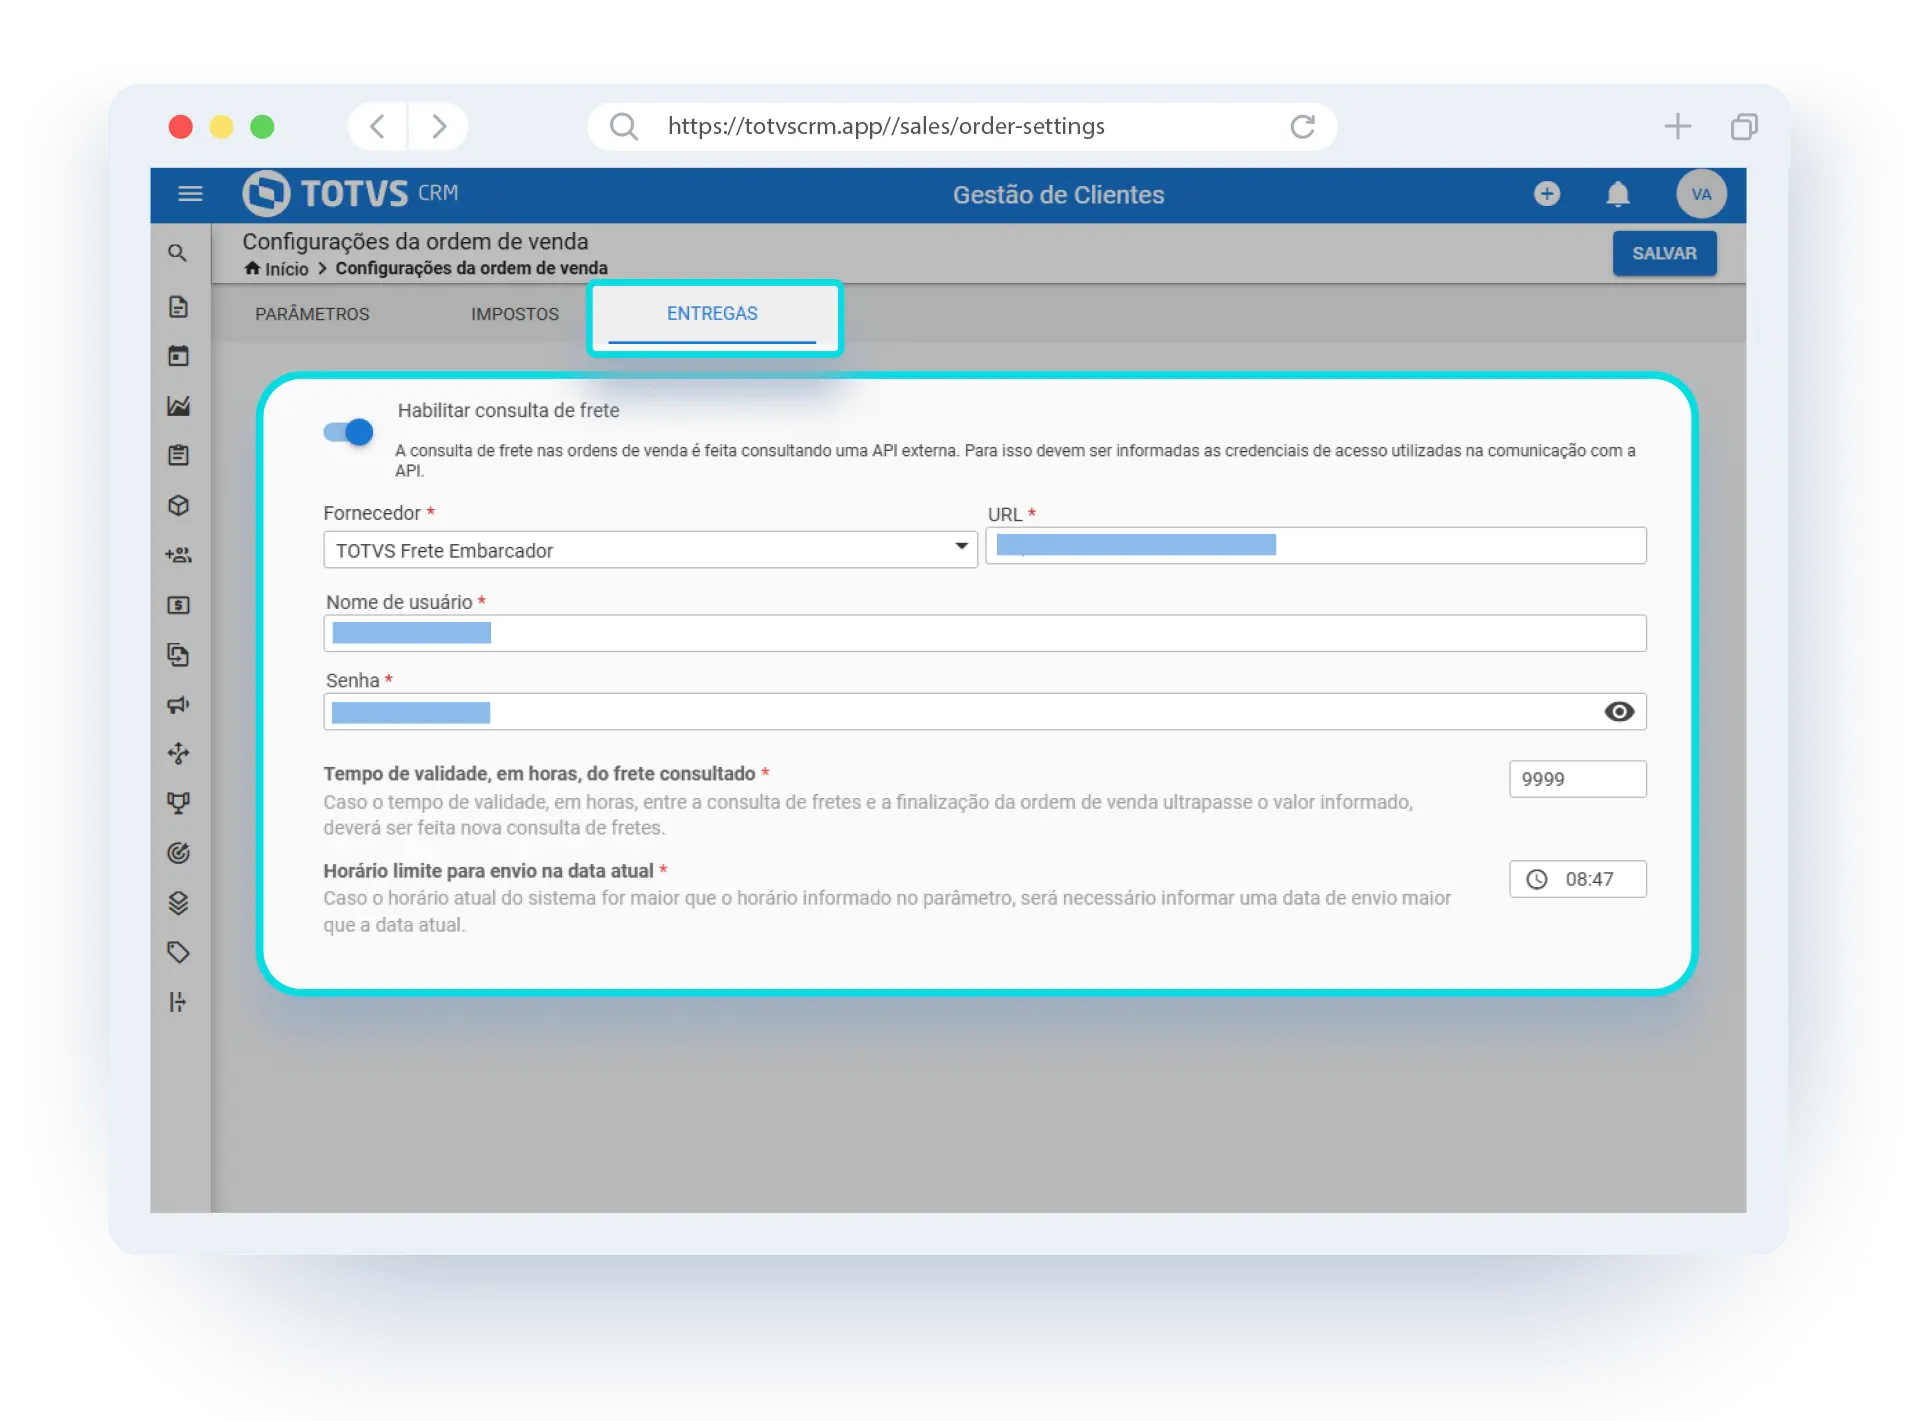The height and width of the screenshot is (1421, 1917).
Task: Open the Fornecedor dropdown
Action: click(x=650, y=550)
